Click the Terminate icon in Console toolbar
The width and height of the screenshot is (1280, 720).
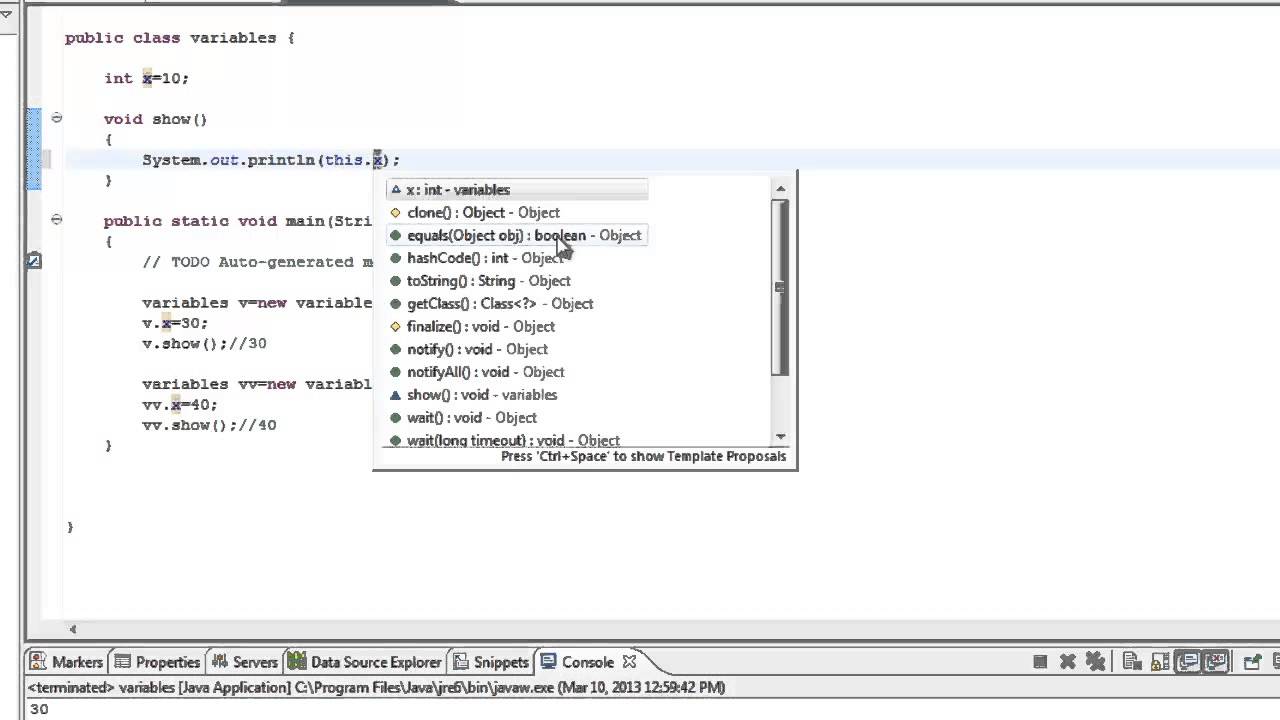coord(1040,662)
